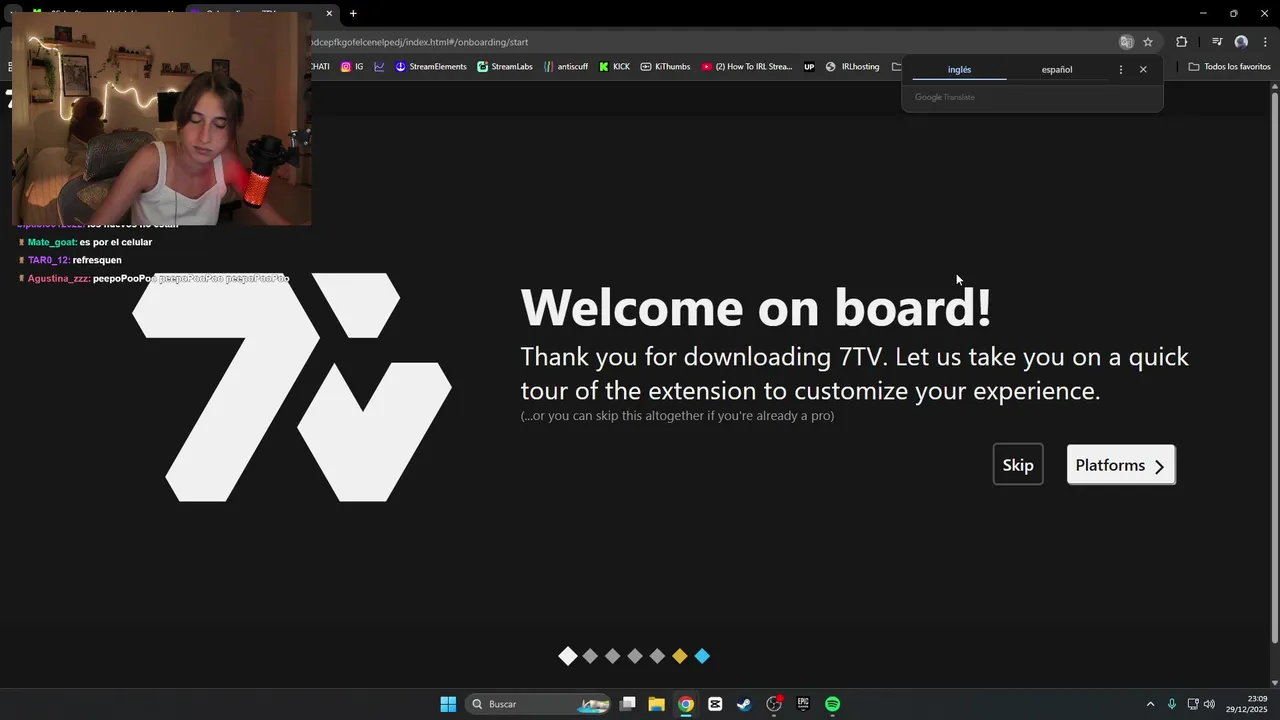Continue to the Platforms step
1280x720 pixels.
1121,465
